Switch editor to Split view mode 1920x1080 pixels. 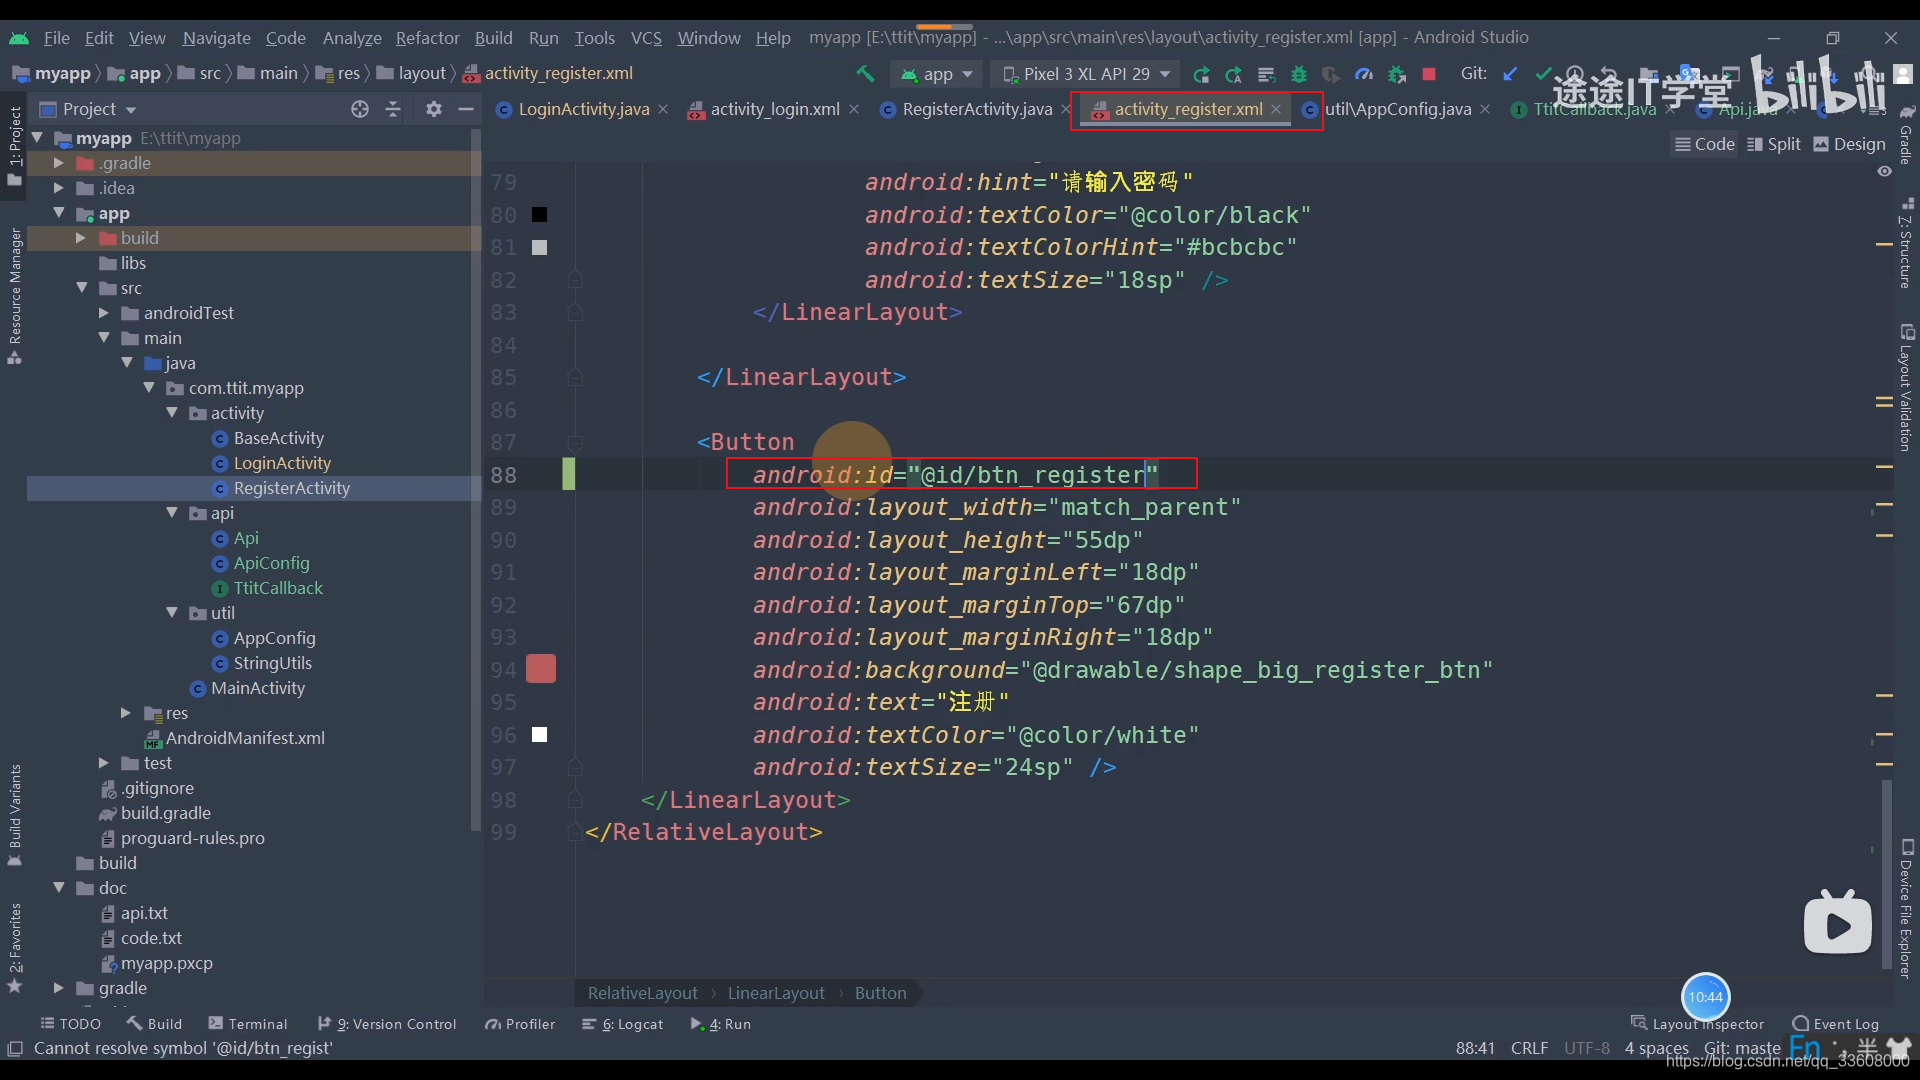point(1773,144)
